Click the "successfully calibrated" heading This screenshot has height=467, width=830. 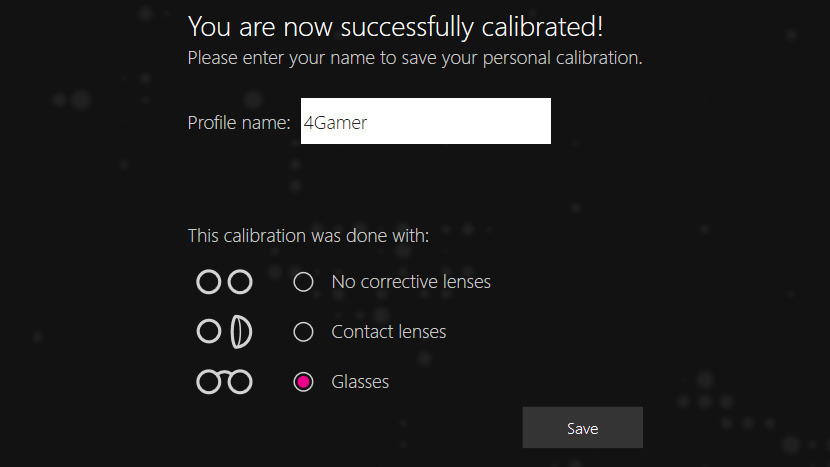point(395,27)
